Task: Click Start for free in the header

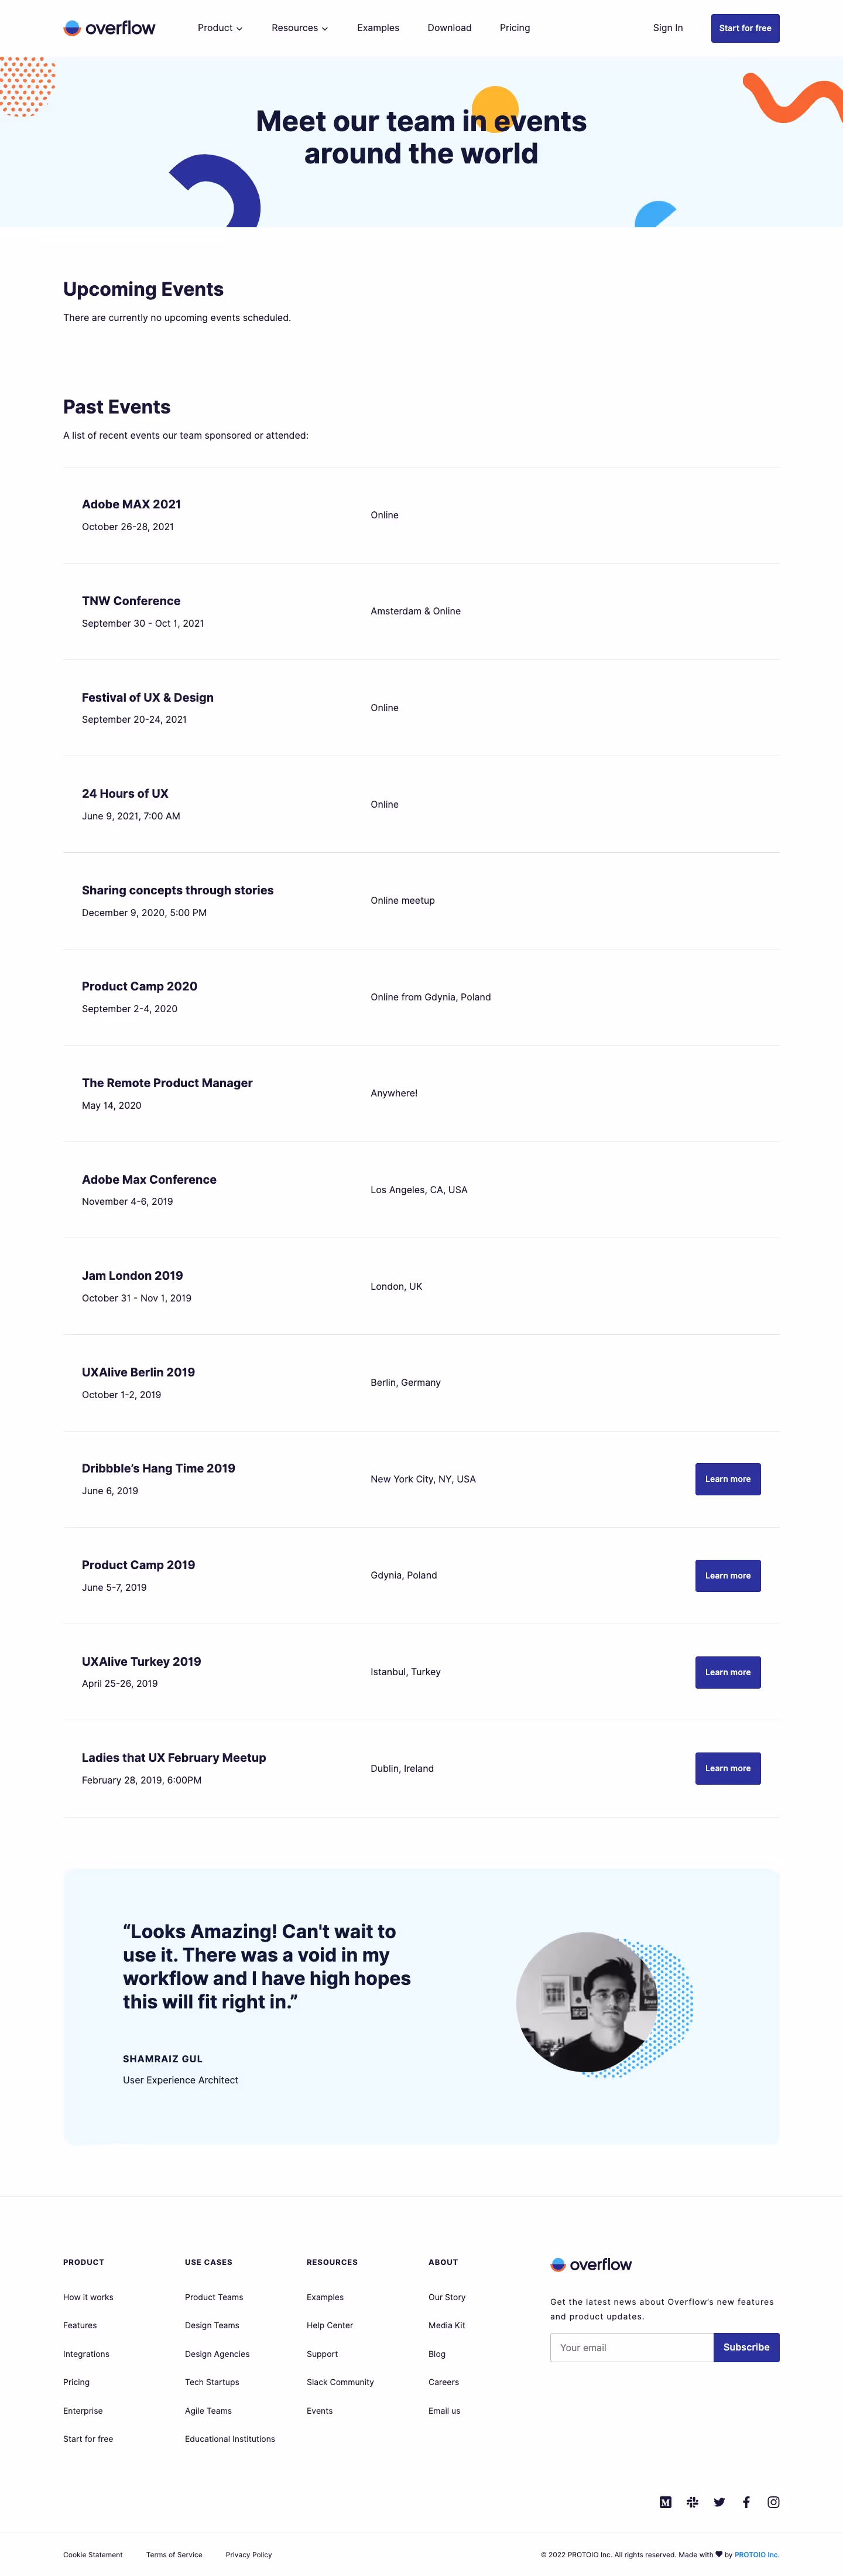Action: click(744, 27)
